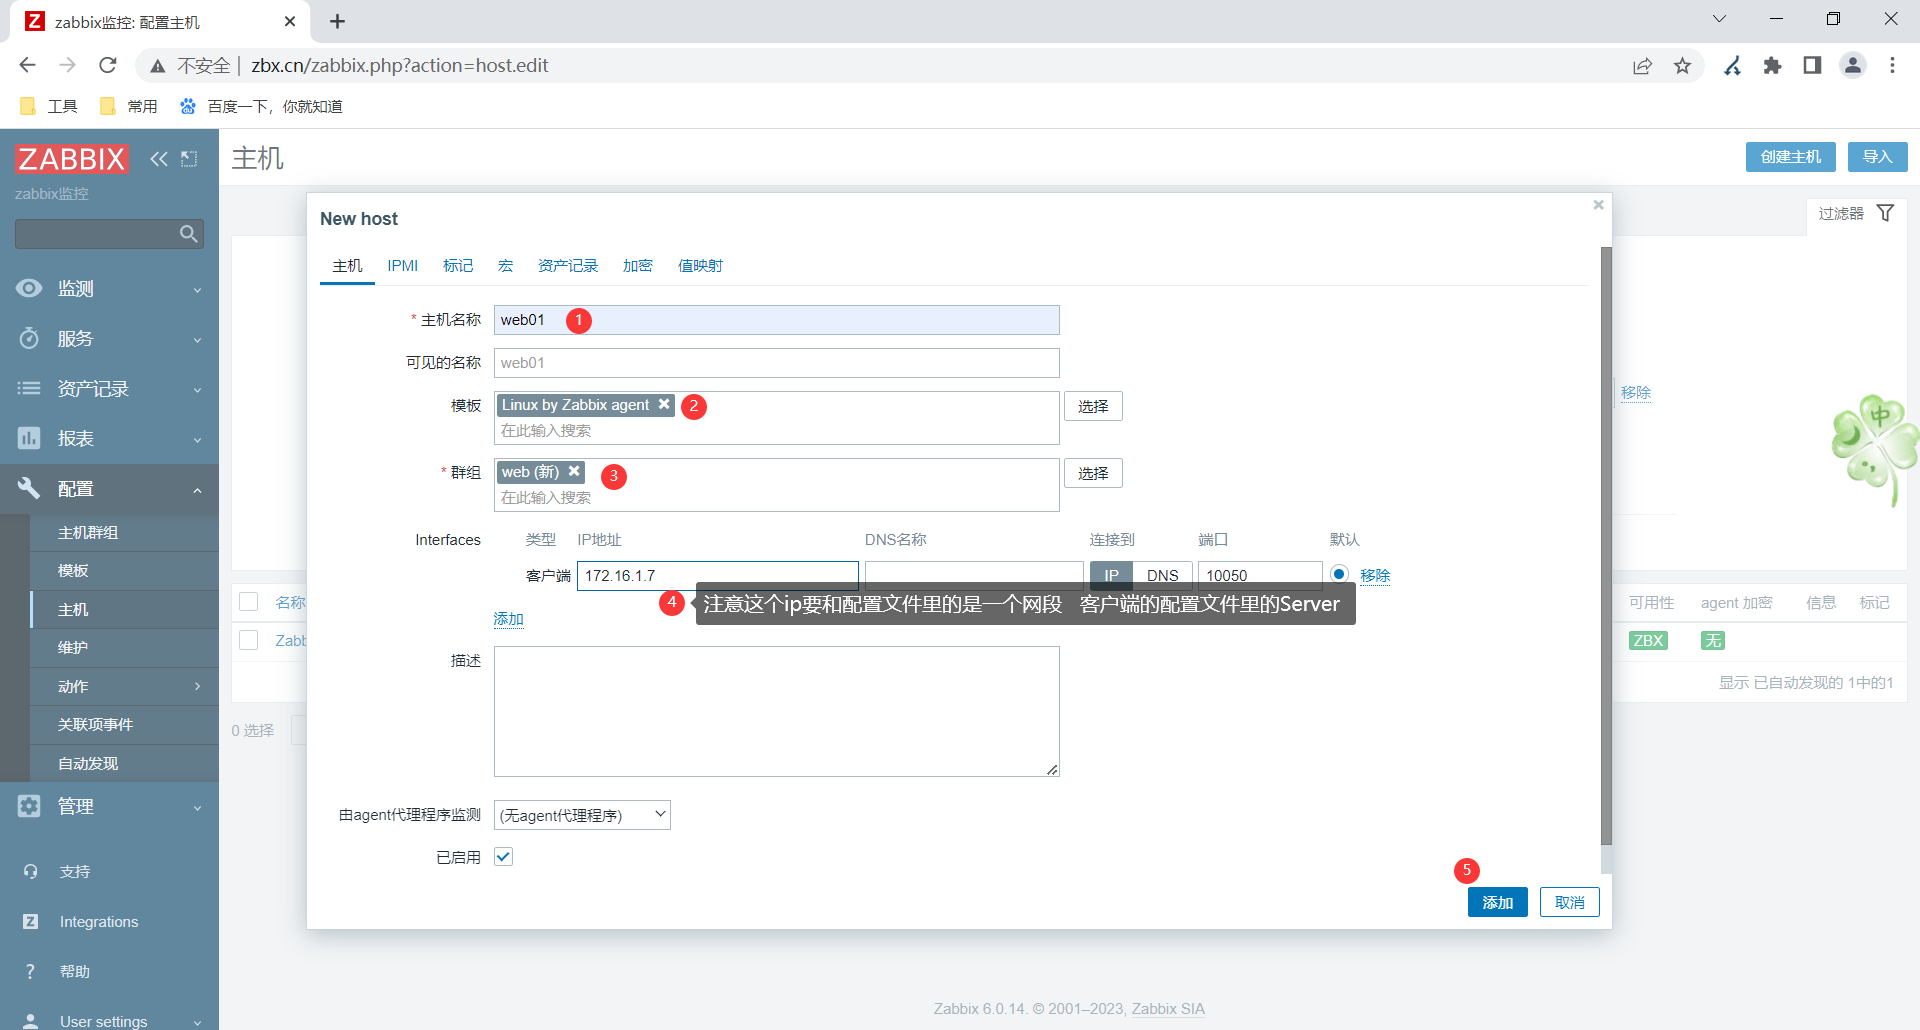The image size is (1920, 1030).
Task: Click the 描述 description textarea
Action: pos(777,711)
